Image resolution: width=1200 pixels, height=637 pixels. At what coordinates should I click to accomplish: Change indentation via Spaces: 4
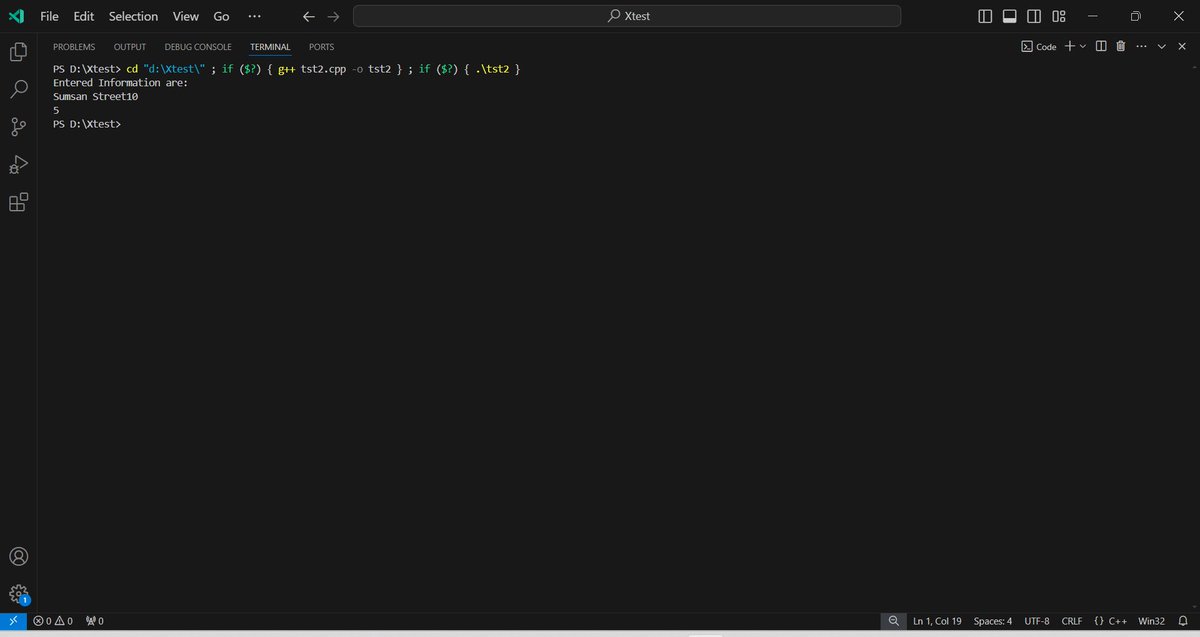[x=993, y=621]
